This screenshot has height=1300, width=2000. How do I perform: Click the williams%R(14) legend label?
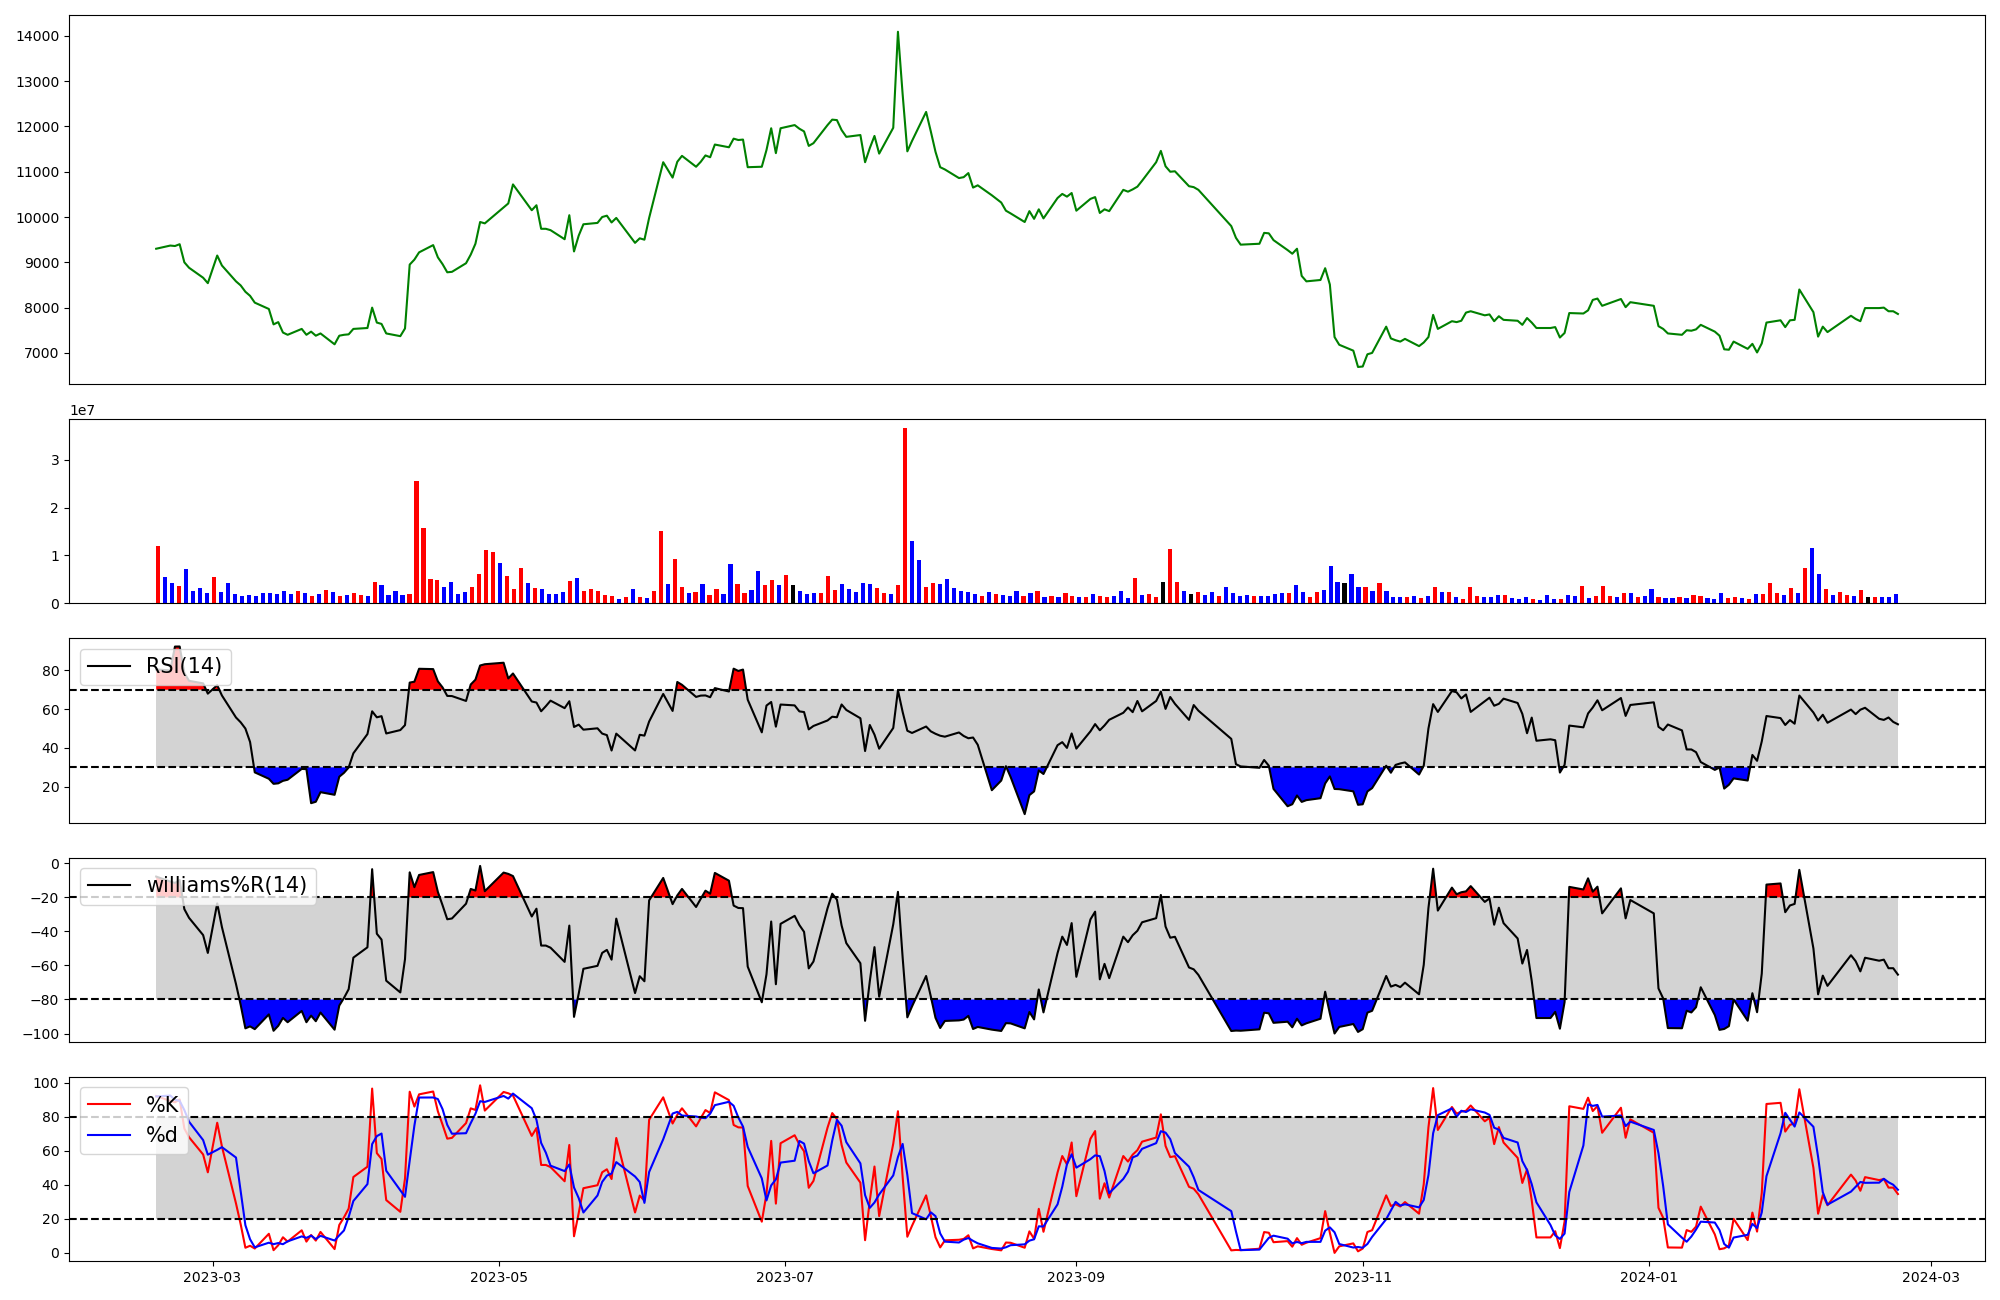[x=226, y=885]
